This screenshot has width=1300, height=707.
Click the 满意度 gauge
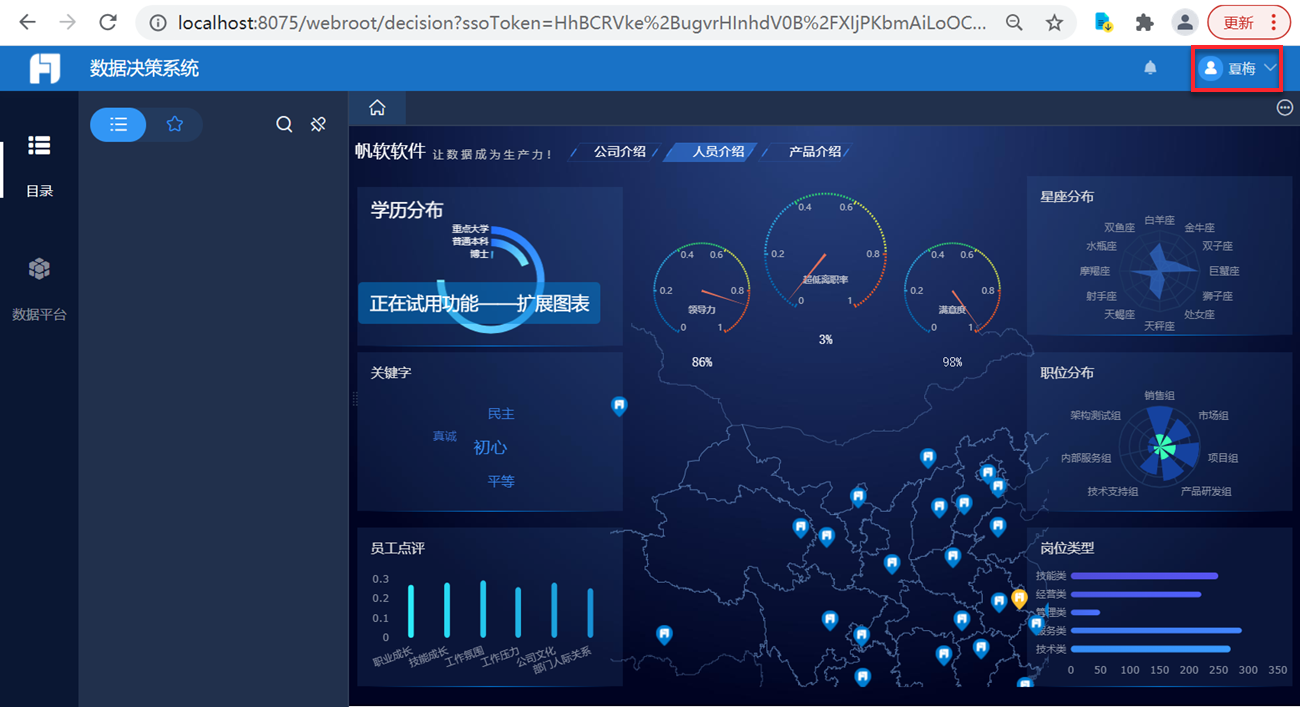click(952, 287)
